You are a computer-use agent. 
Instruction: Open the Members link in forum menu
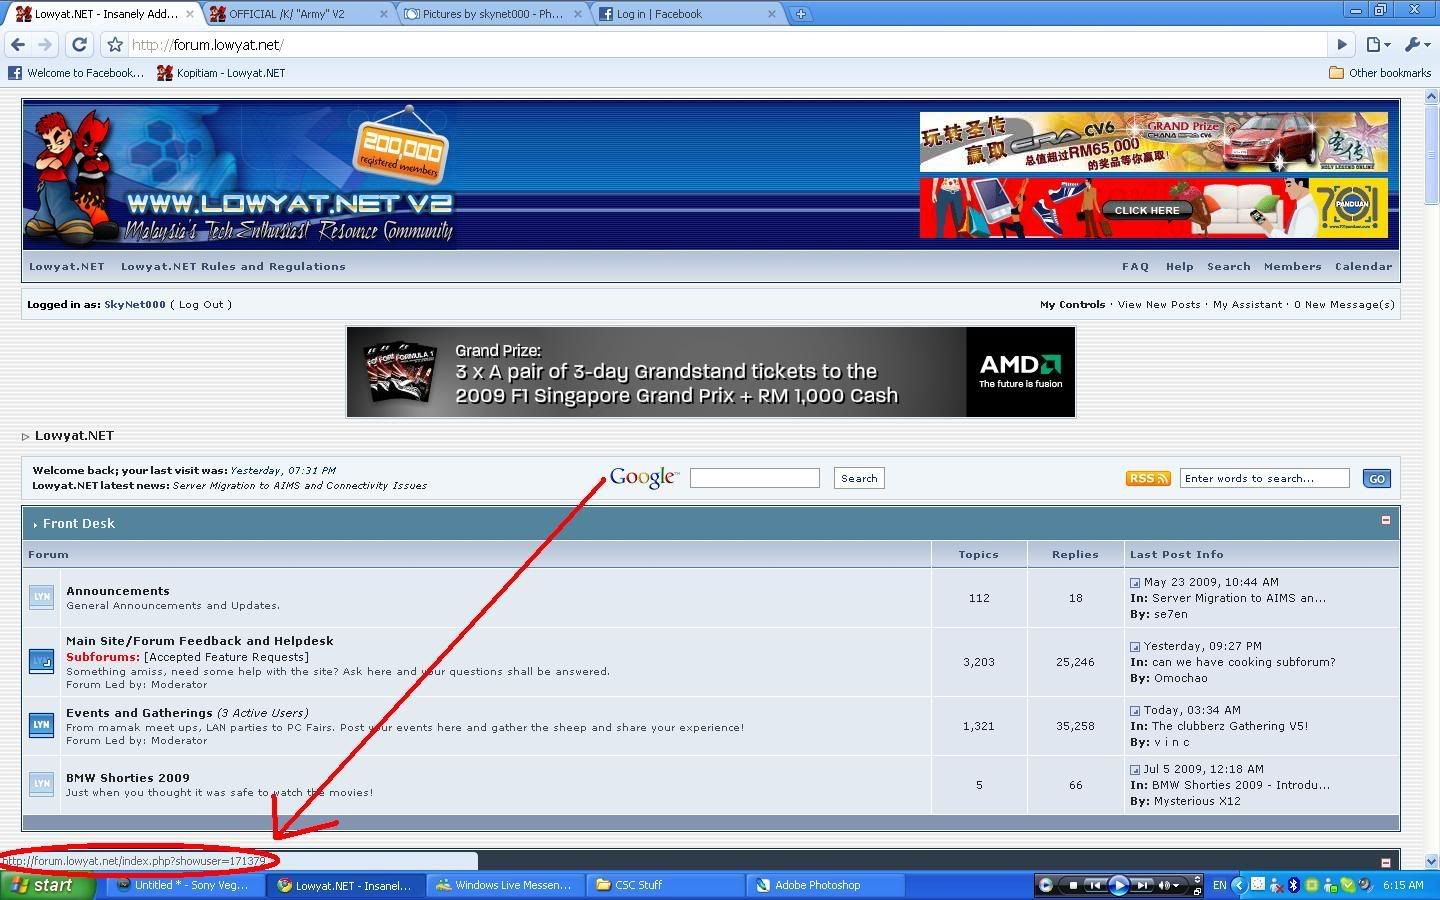tap(1292, 267)
